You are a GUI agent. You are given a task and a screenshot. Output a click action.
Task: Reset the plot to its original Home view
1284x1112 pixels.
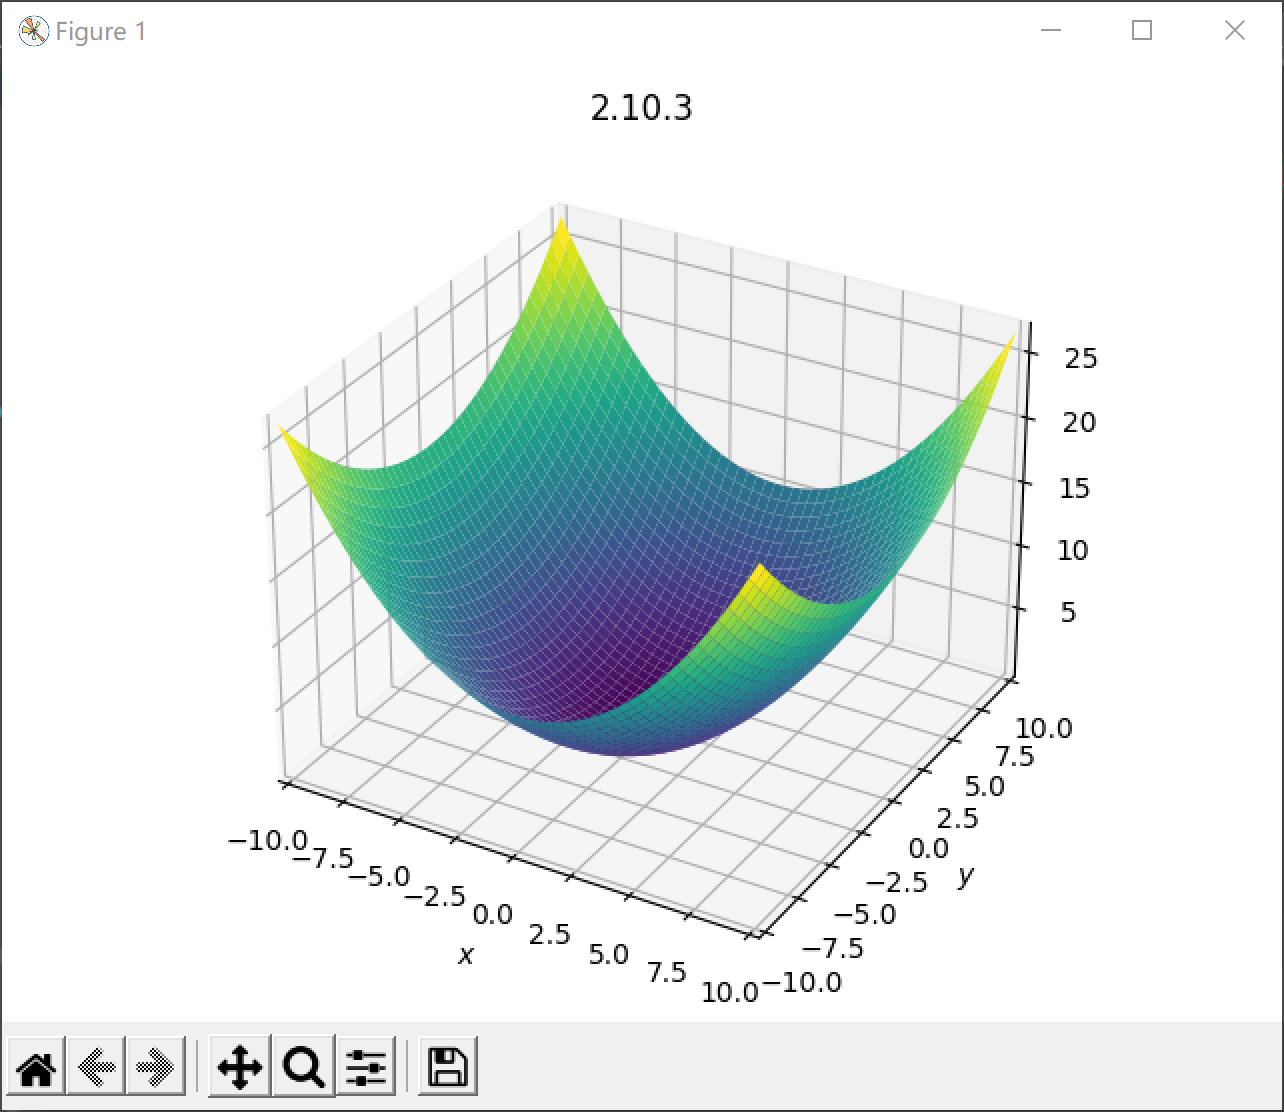(x=37, y=1067)
